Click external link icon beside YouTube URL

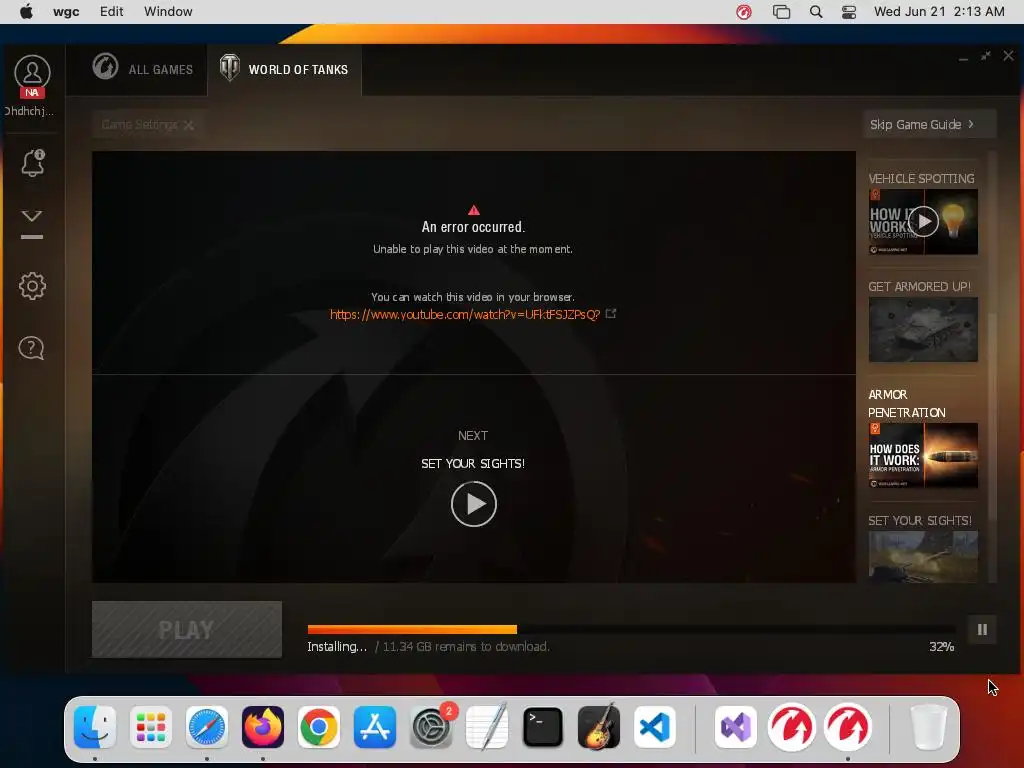pyautogui.click(x=611, y=314)
